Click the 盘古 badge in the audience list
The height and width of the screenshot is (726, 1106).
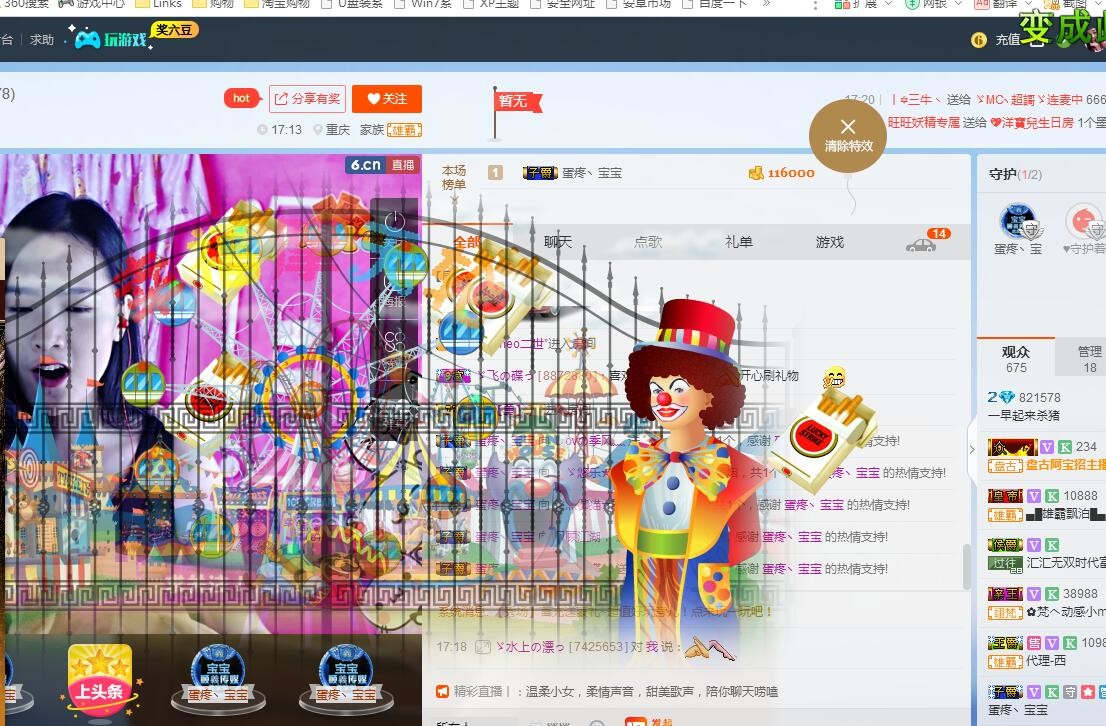tap(1004, 466)
